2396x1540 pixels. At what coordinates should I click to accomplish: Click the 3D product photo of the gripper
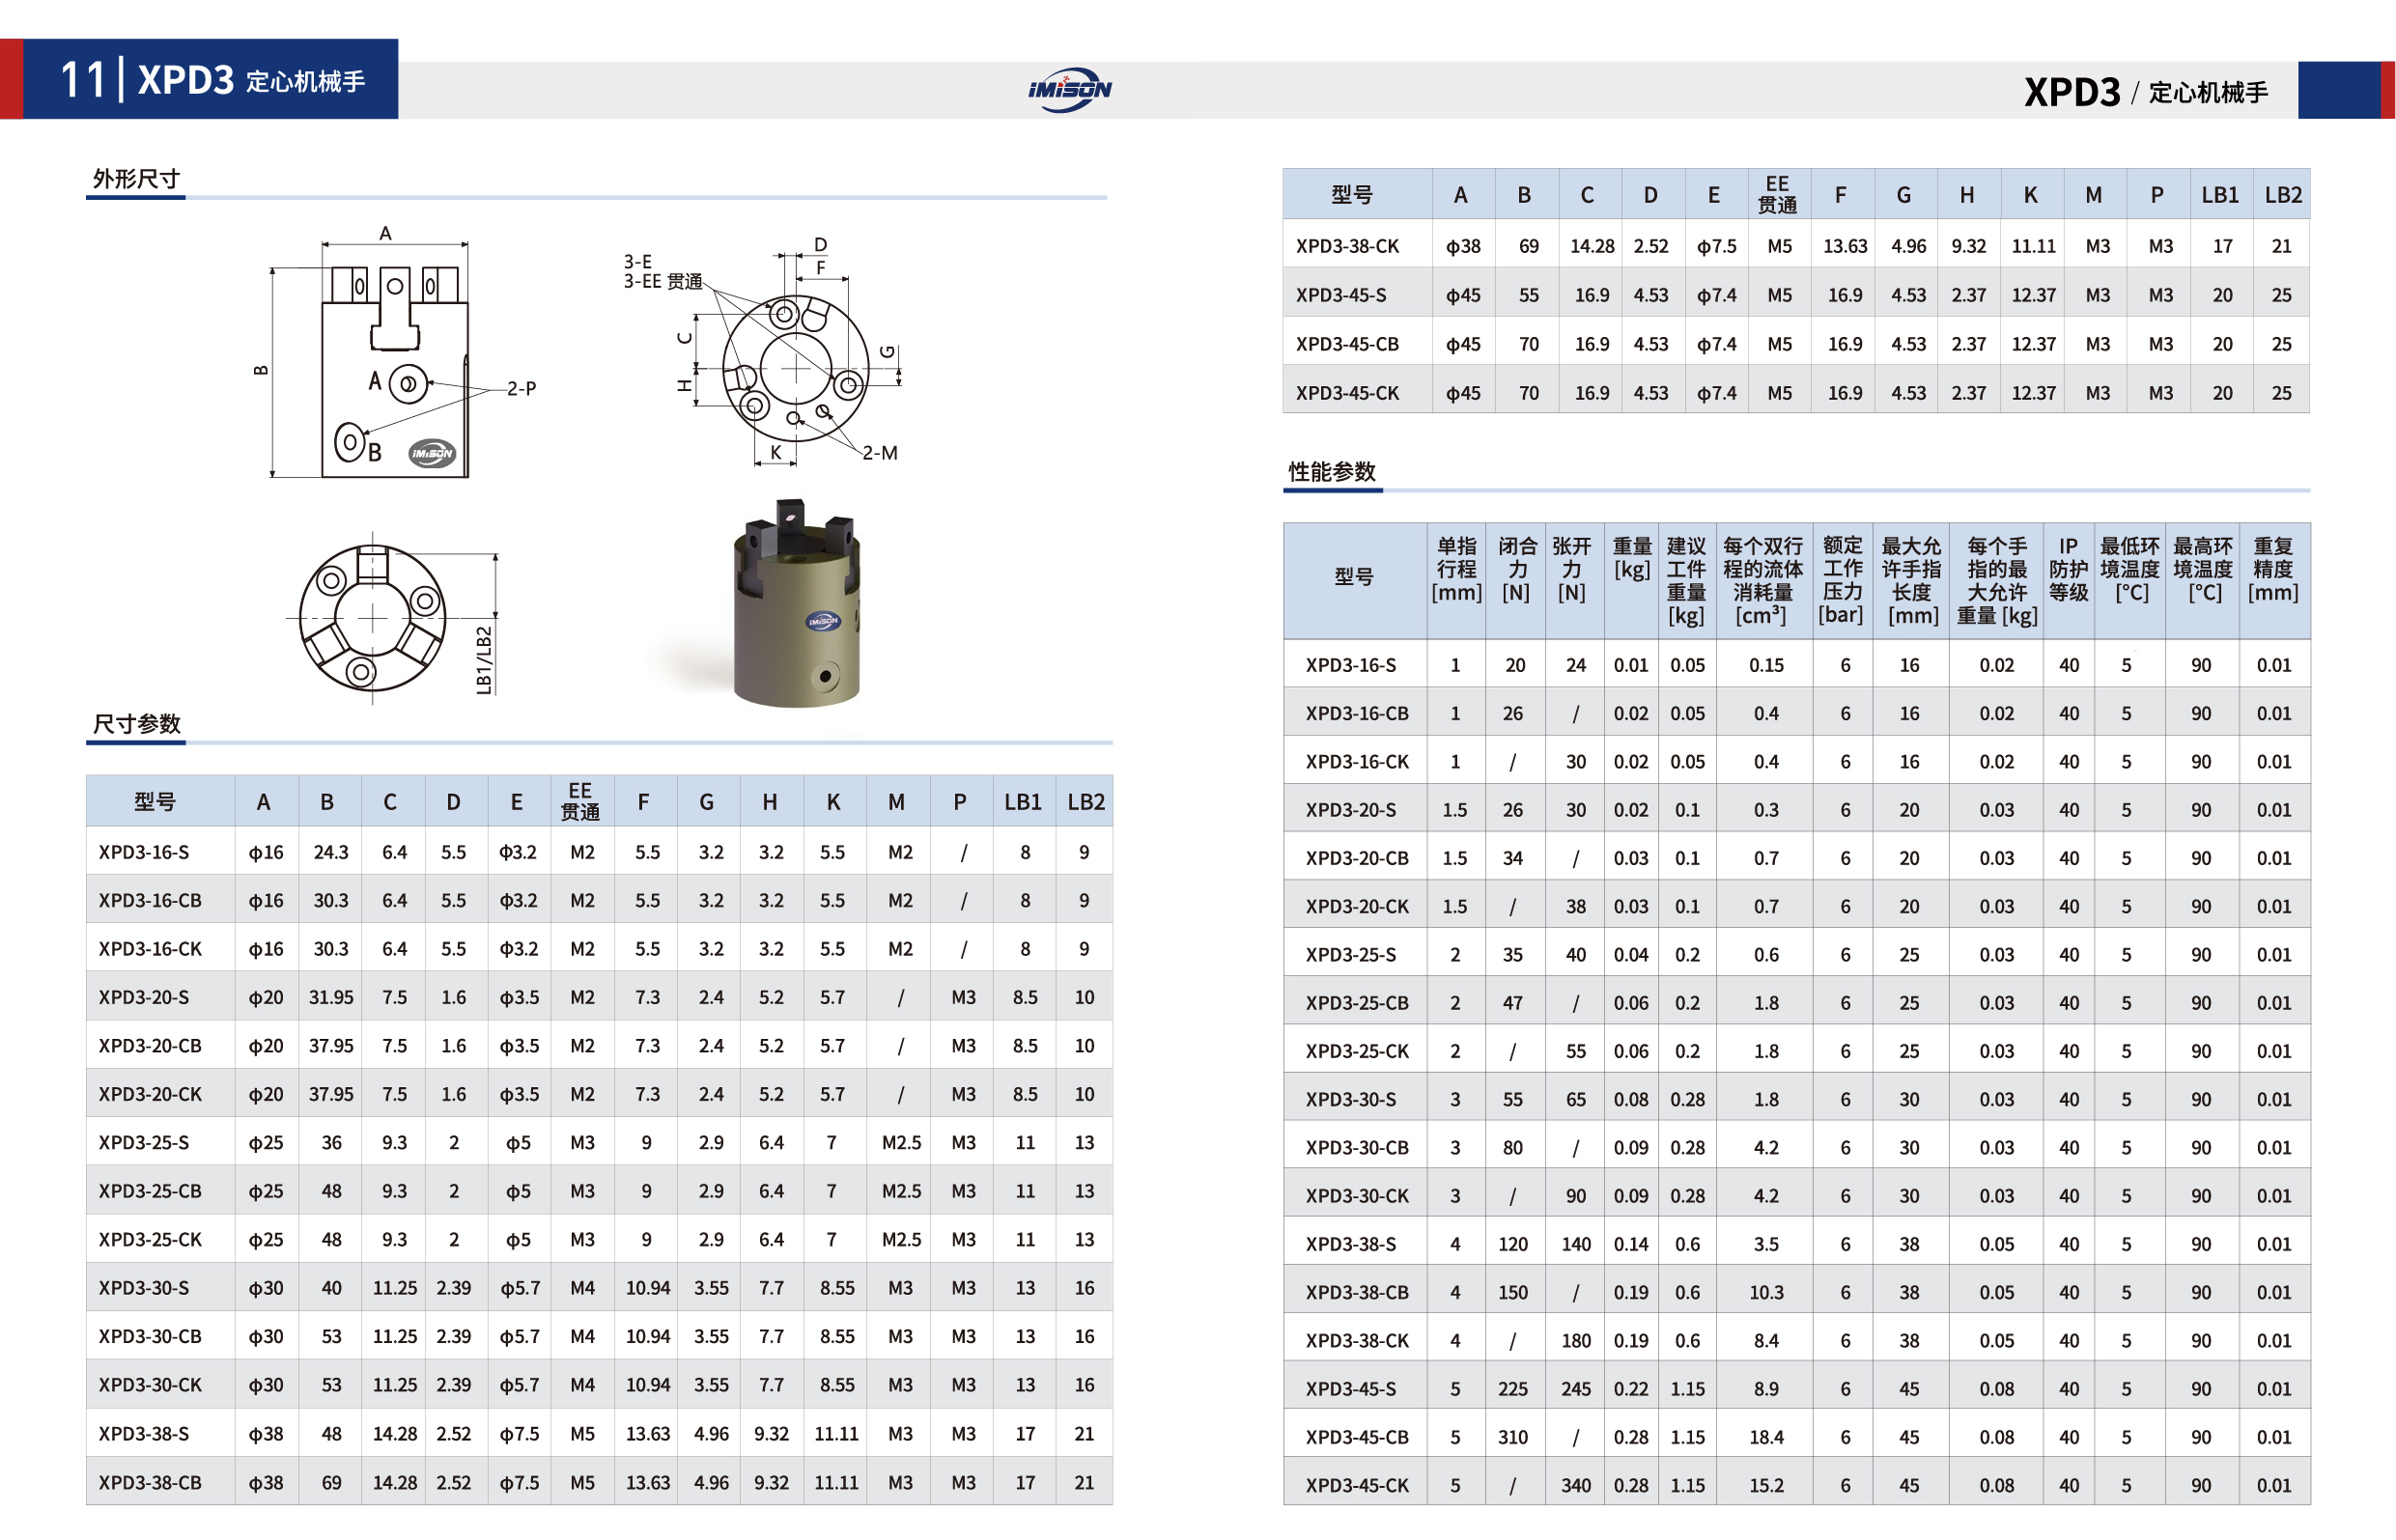pyautogui.click(x=796, y=602)
